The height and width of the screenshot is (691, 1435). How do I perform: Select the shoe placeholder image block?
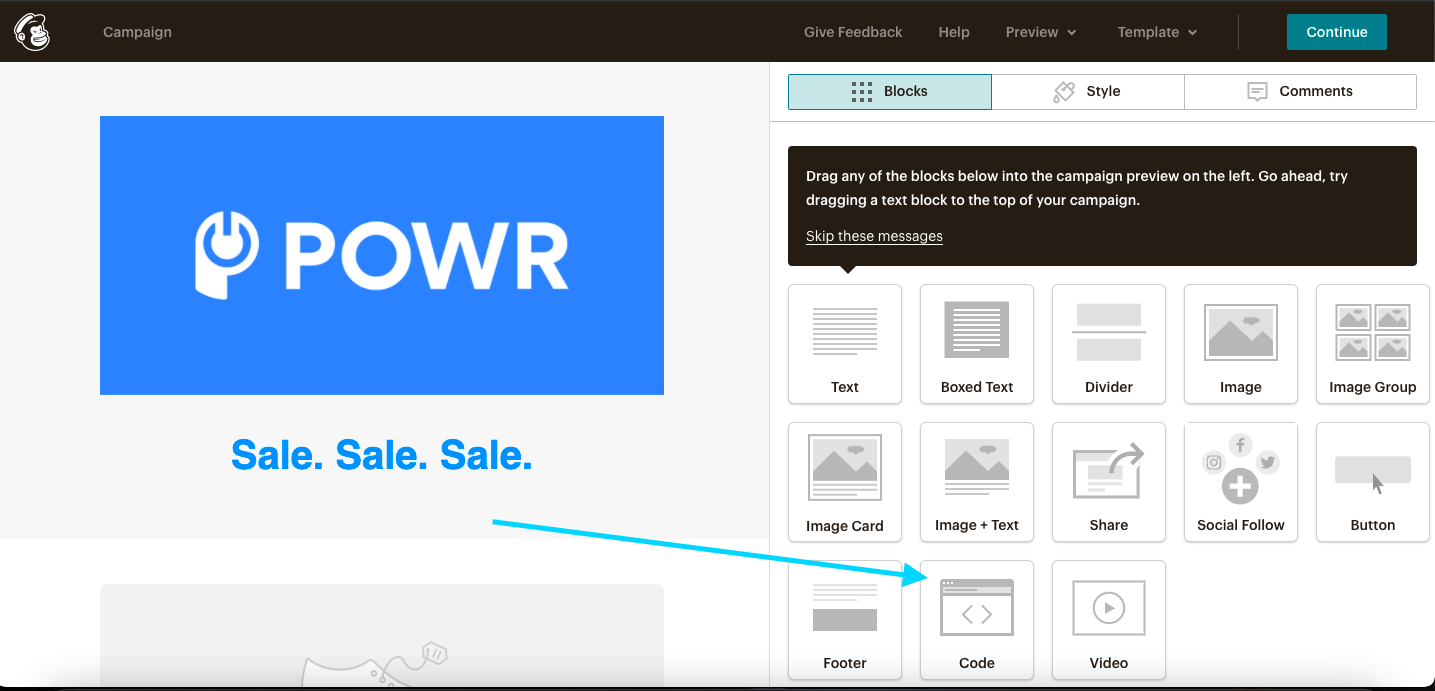pos(382,636)
